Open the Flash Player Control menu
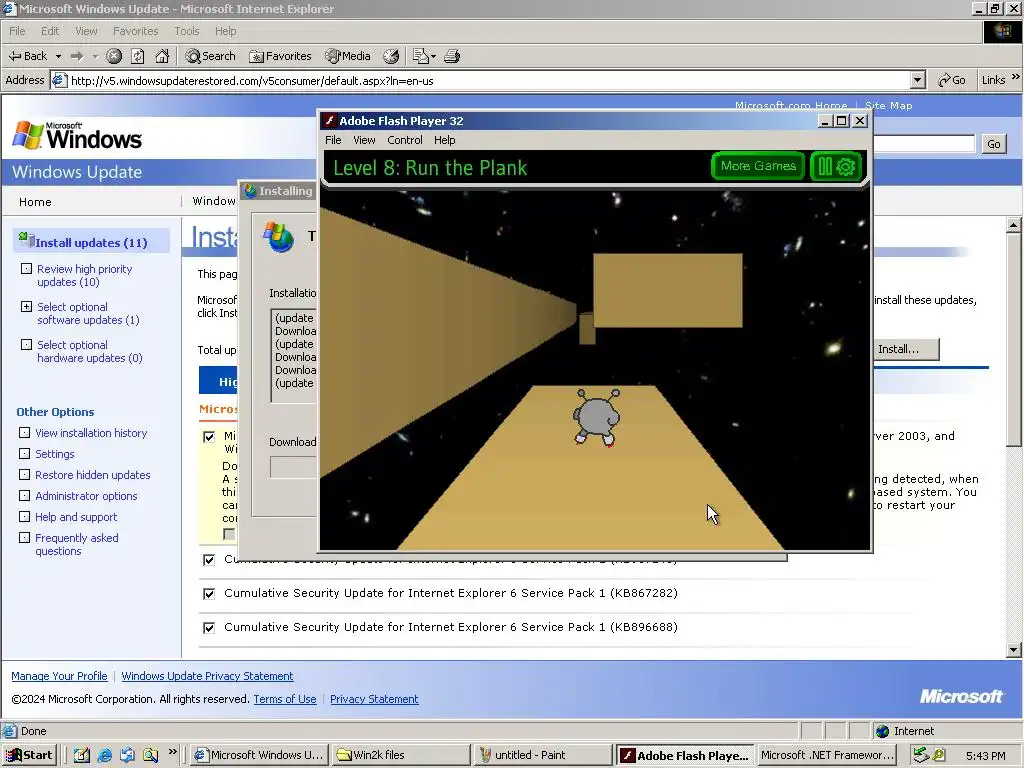Viewport: 1024px width, 768px height. point(404,140)
